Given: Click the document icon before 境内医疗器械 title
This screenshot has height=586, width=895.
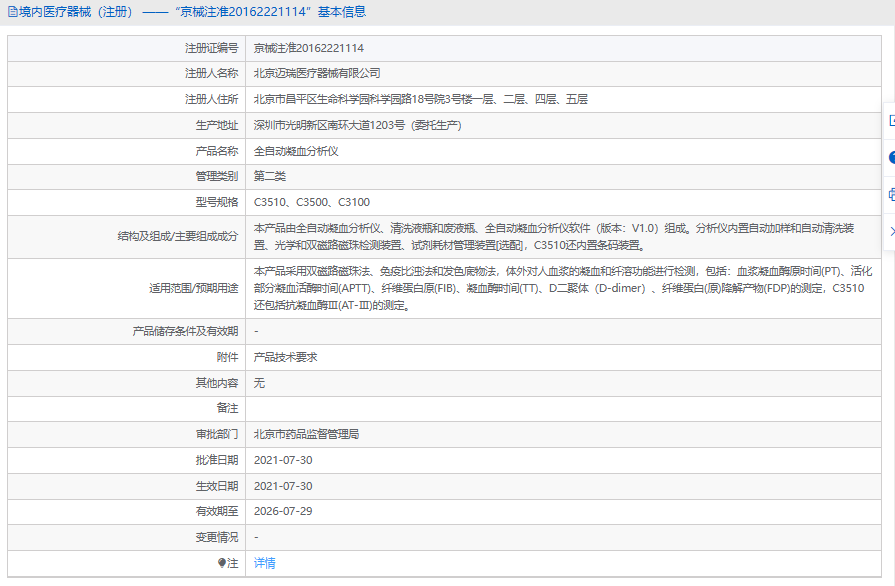Looking at the screenshot, I should 13,11.
